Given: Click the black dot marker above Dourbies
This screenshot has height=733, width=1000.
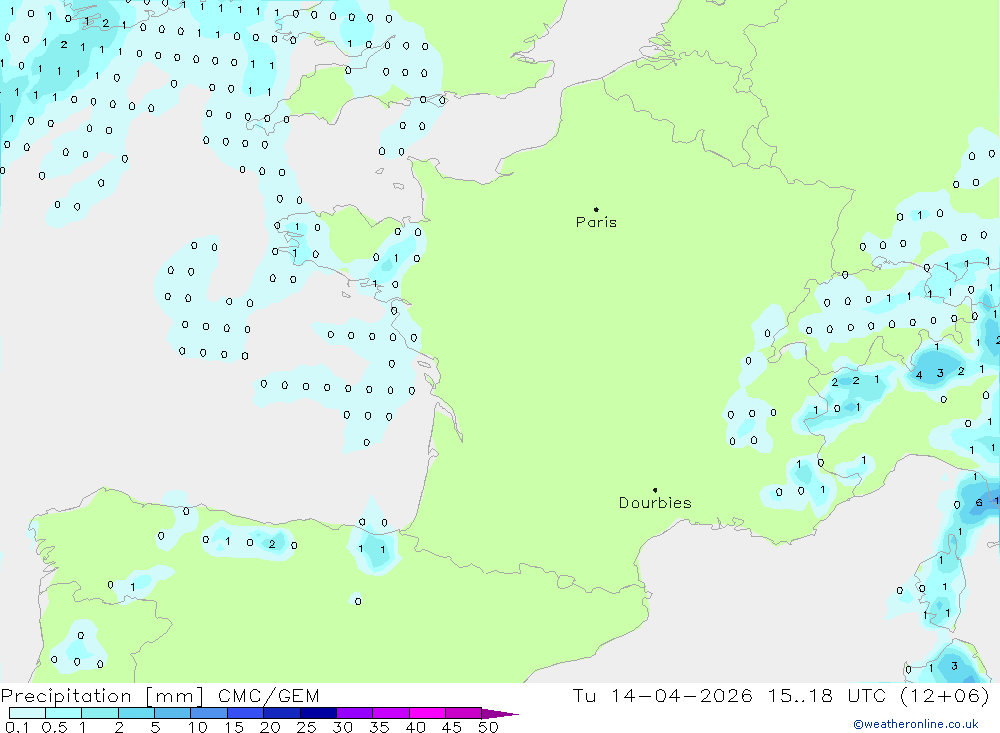Looking at the screenshot, I should click(655, 490).
